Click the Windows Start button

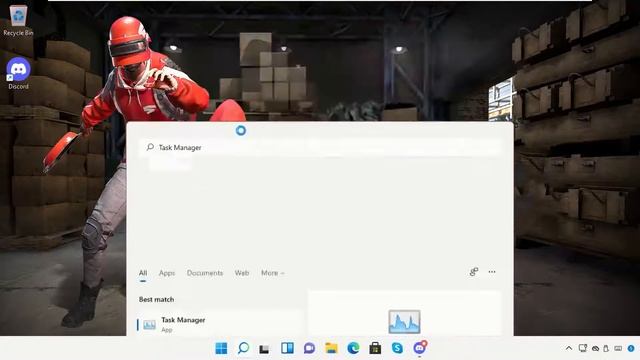point(221,348)
